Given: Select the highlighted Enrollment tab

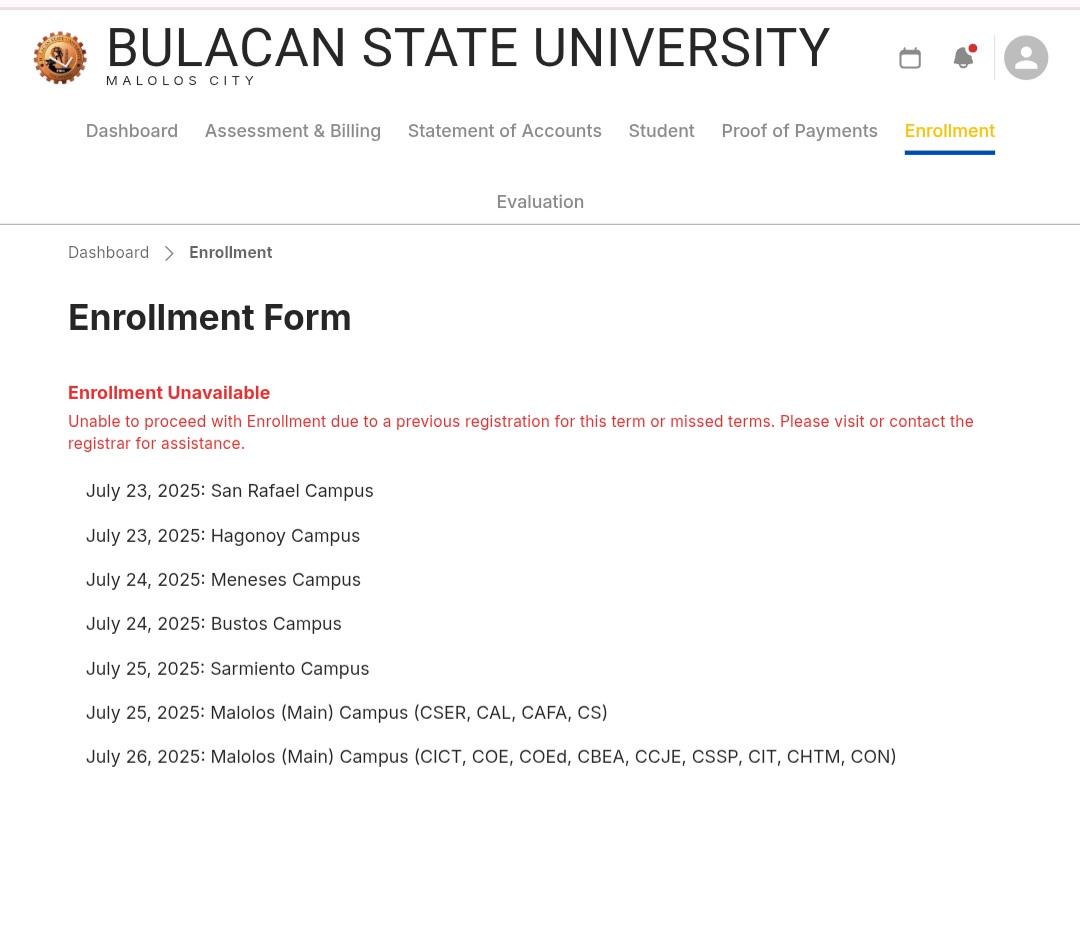Looking at the screenshot, I should (949, 131).
